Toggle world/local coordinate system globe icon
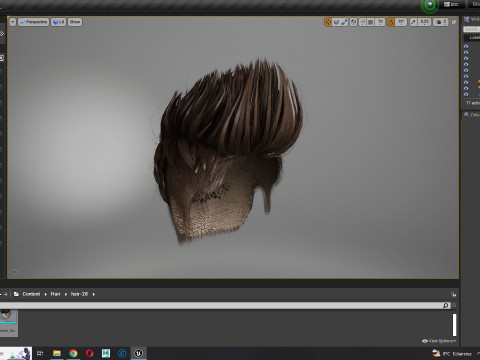This screenshot has width=480, height=360. 354,22
